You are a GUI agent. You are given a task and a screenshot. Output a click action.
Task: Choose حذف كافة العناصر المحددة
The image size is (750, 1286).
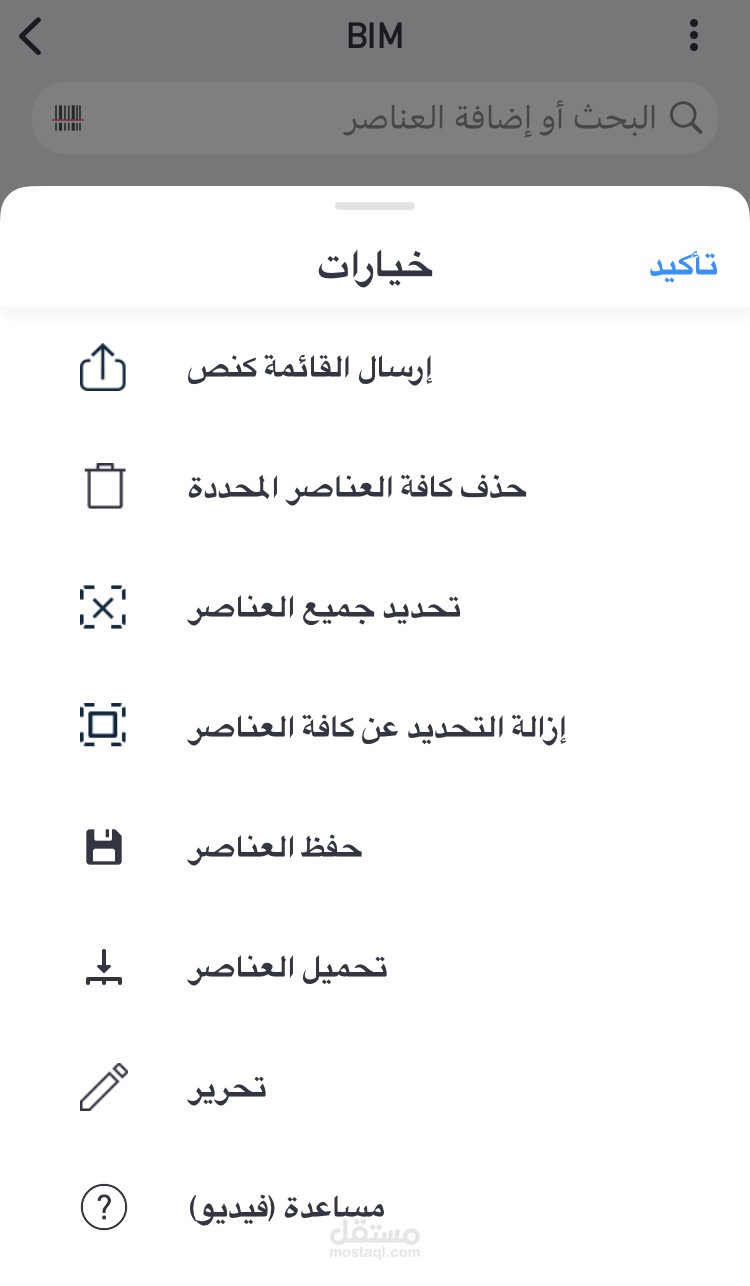[375, 488]
